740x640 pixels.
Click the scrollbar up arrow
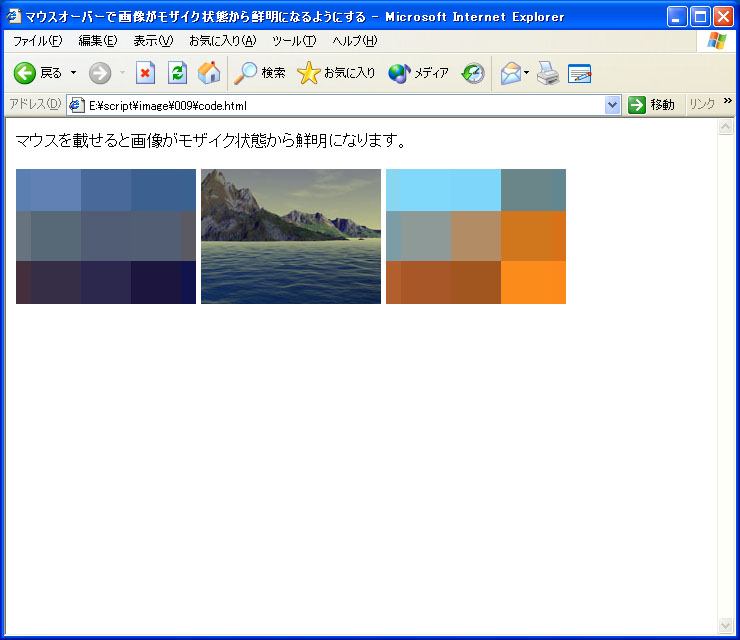click(x=725, y=126)
